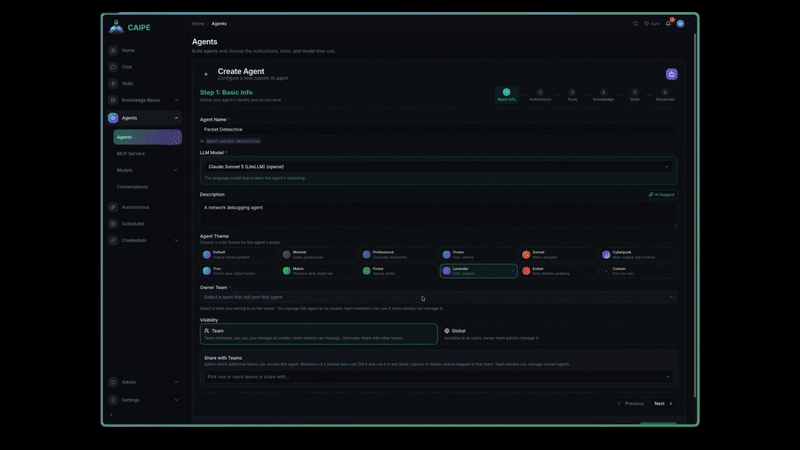Go back using the Create Agent arrow

pos(206,74)
